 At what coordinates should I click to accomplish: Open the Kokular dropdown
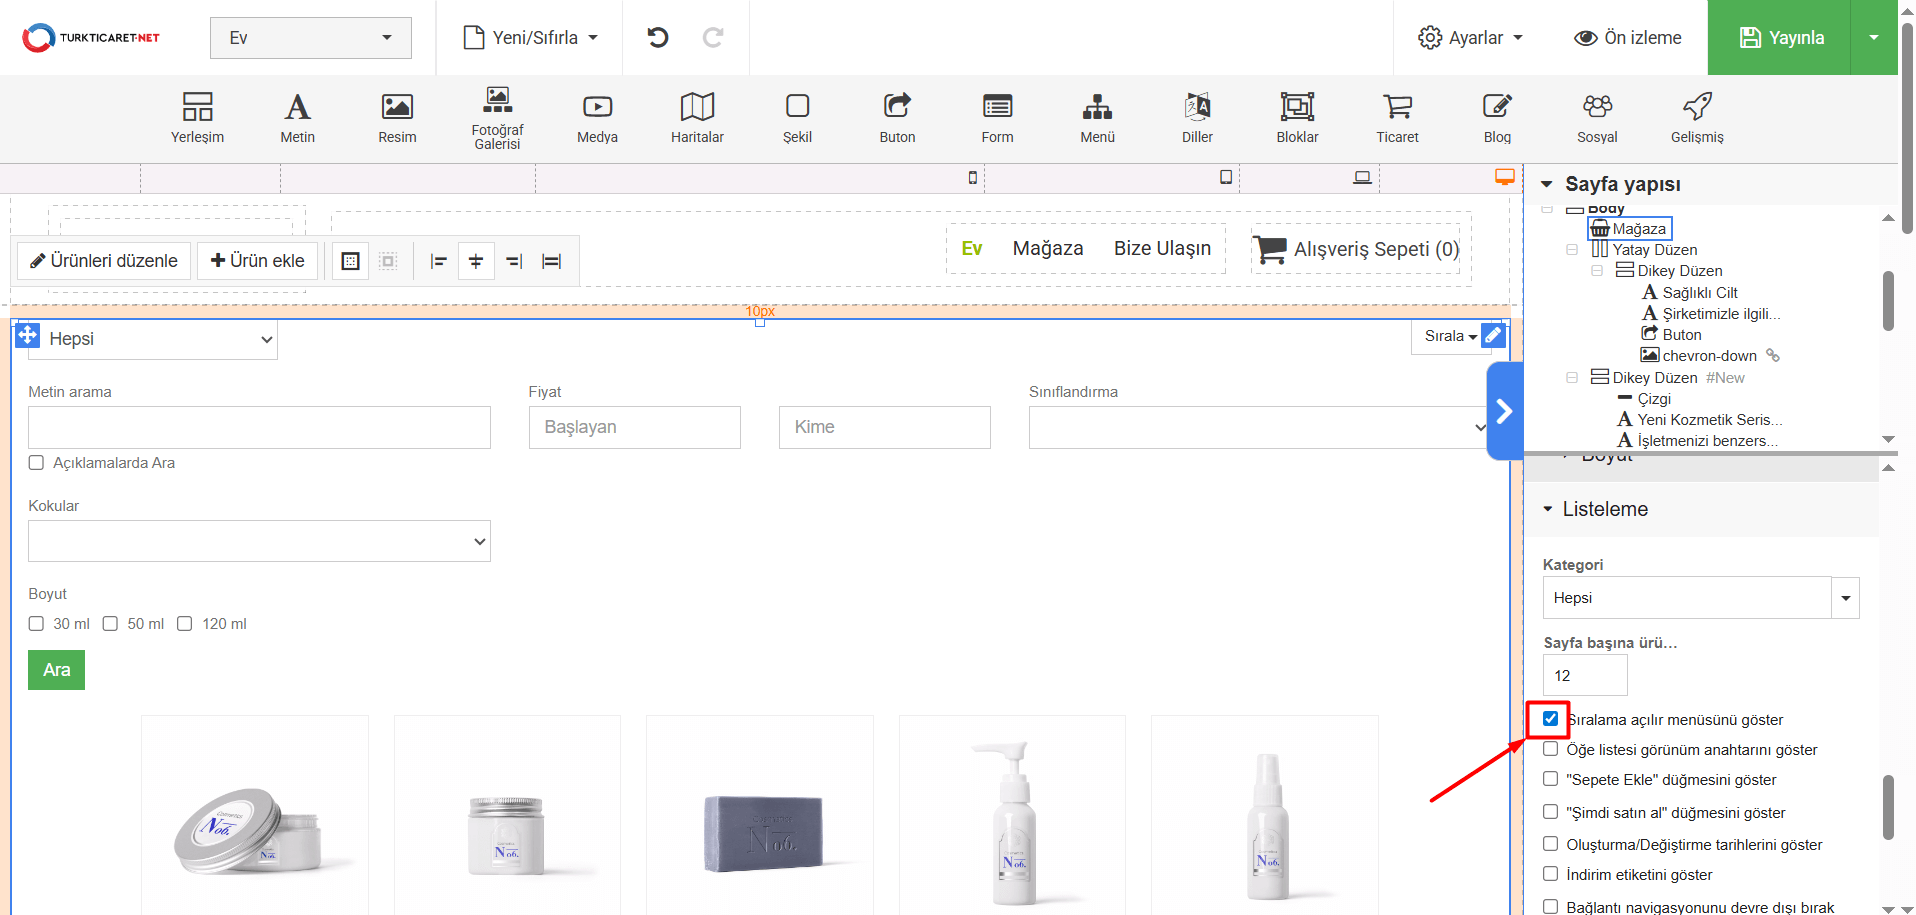click(259, 541)
